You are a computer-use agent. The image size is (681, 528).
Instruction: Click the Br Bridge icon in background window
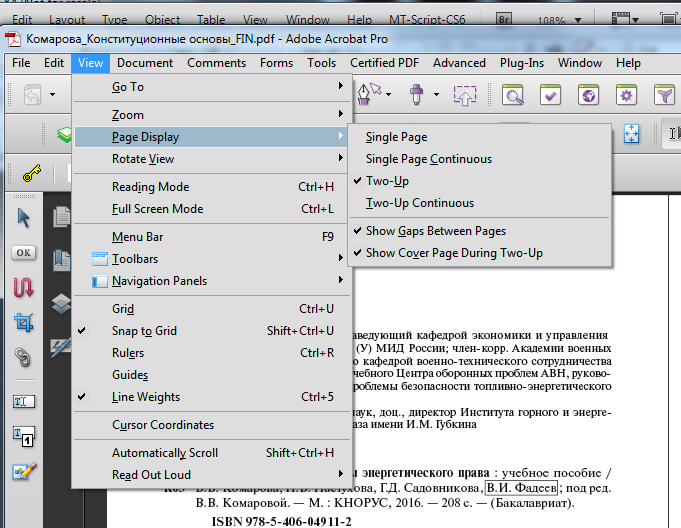point(504,19)
